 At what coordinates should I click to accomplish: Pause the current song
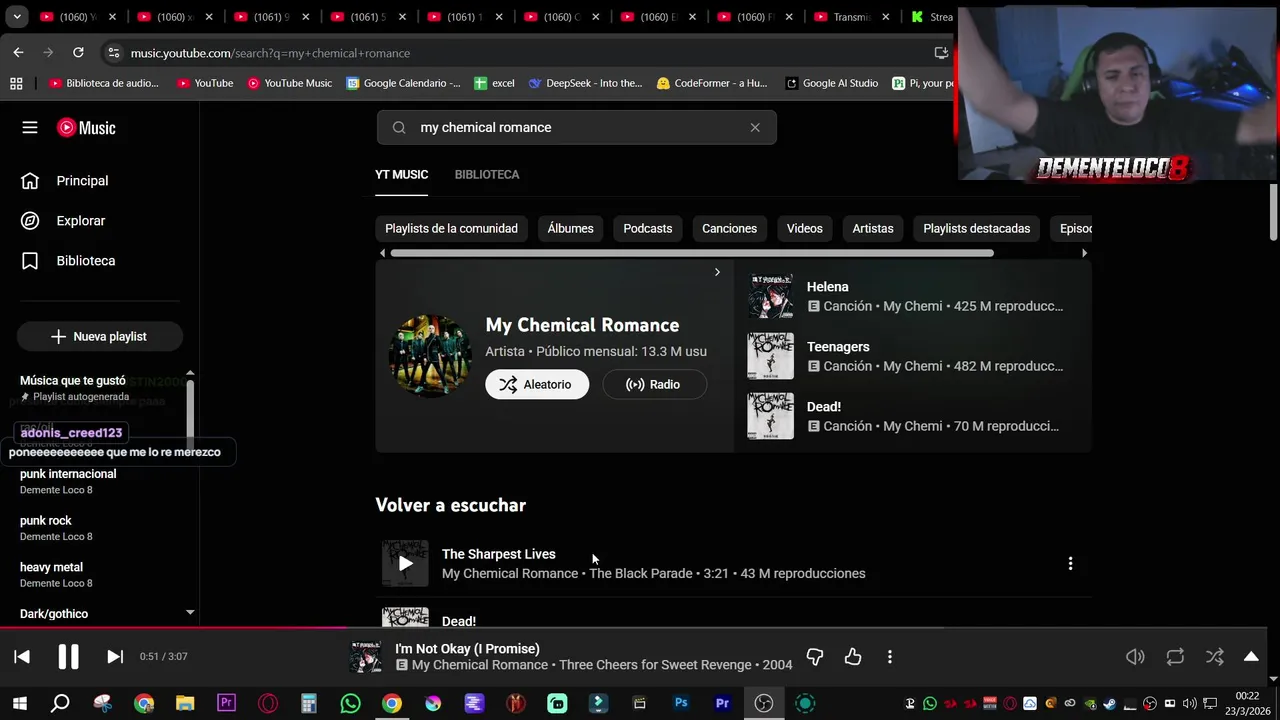(x=68, y=657)
